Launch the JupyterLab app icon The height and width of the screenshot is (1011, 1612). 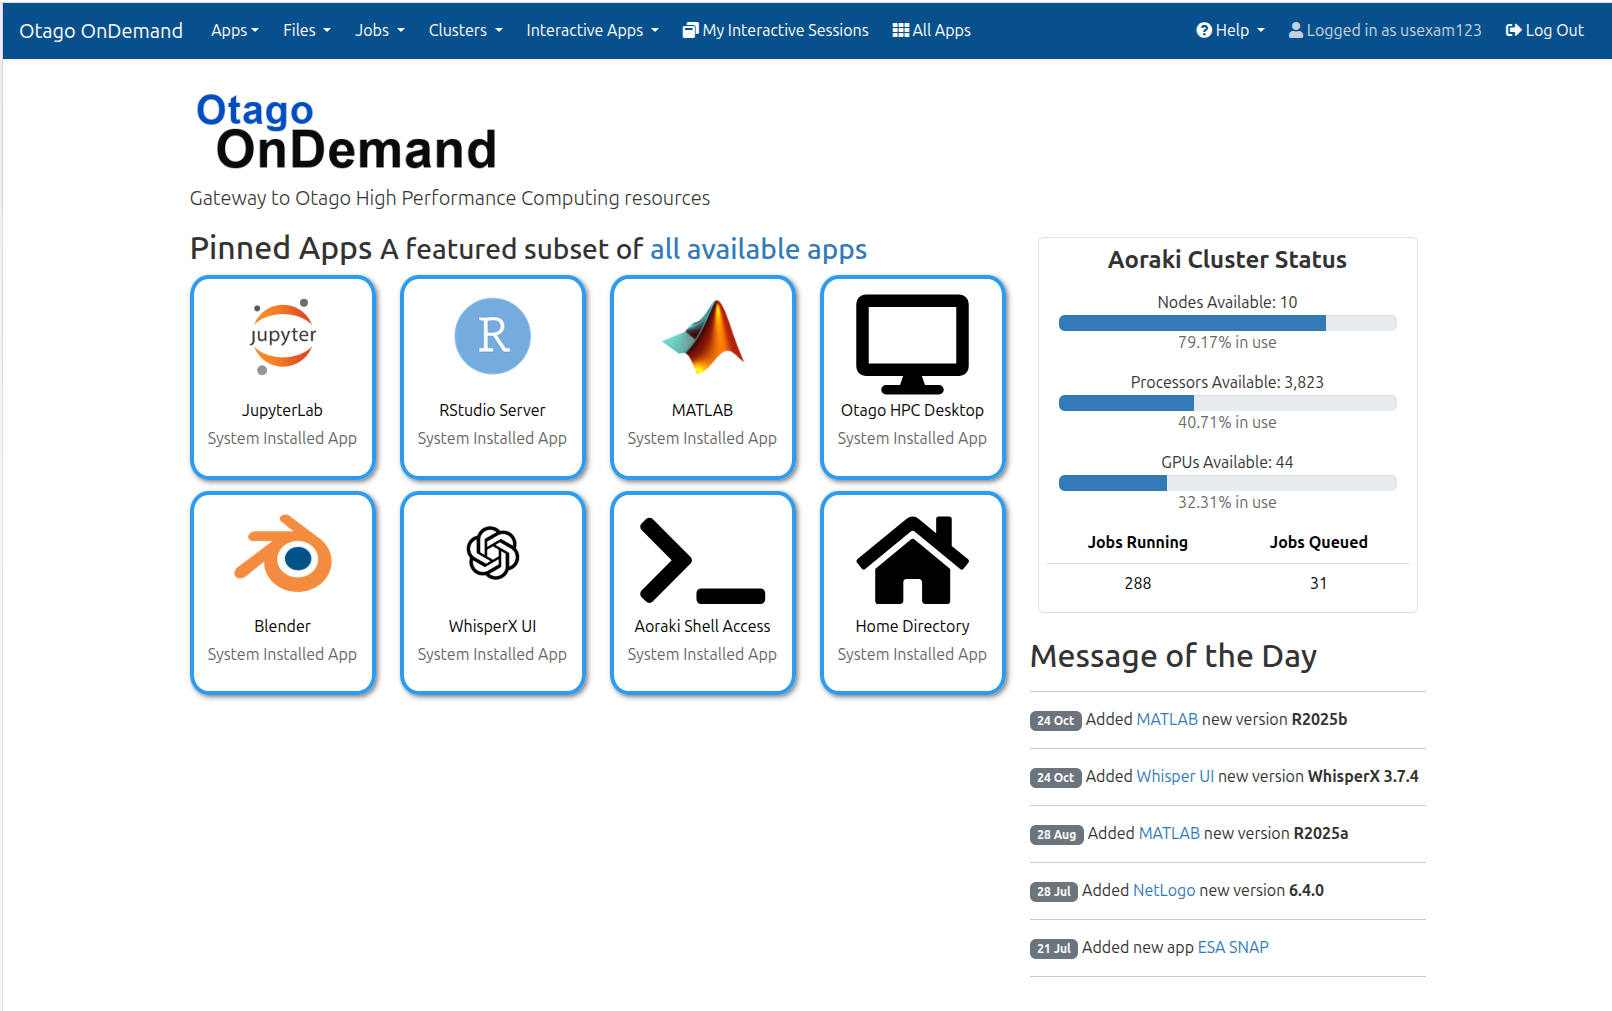pyautogui.click(x=283, y=337)
